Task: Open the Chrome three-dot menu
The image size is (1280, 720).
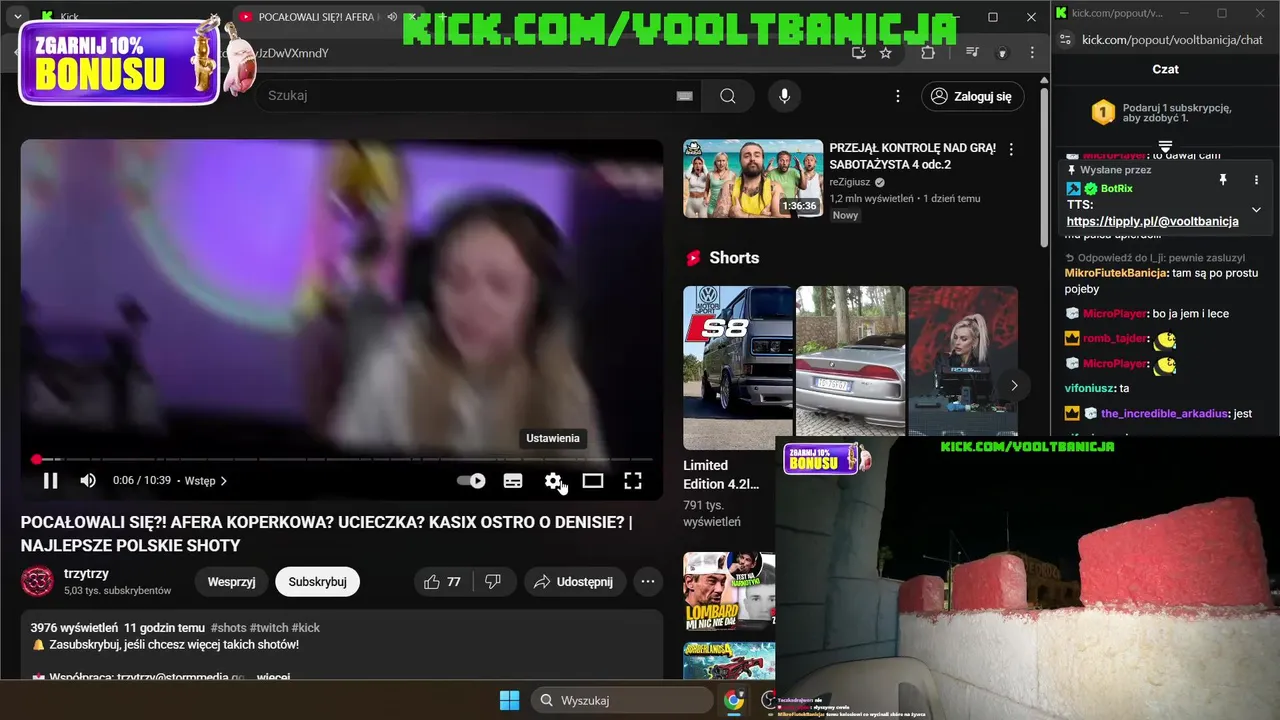Action: point(1032,53)
